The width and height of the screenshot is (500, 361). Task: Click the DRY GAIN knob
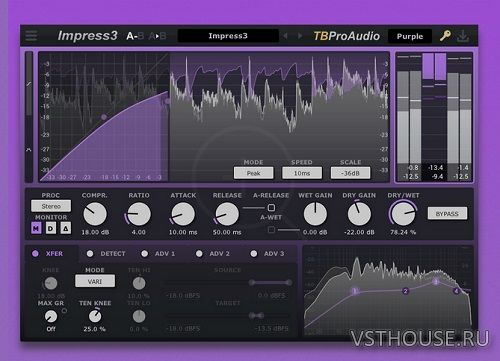point(359,214)
